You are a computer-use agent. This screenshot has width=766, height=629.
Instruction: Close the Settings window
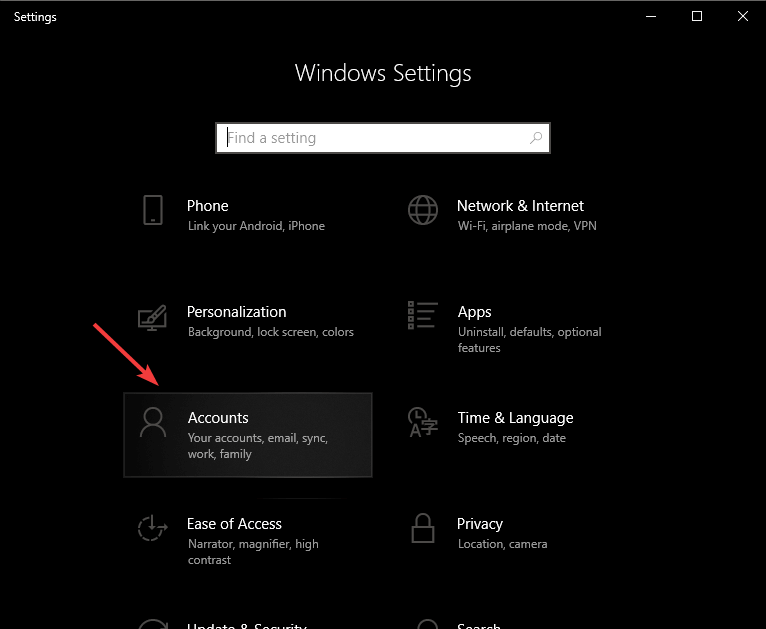[743, 16]
